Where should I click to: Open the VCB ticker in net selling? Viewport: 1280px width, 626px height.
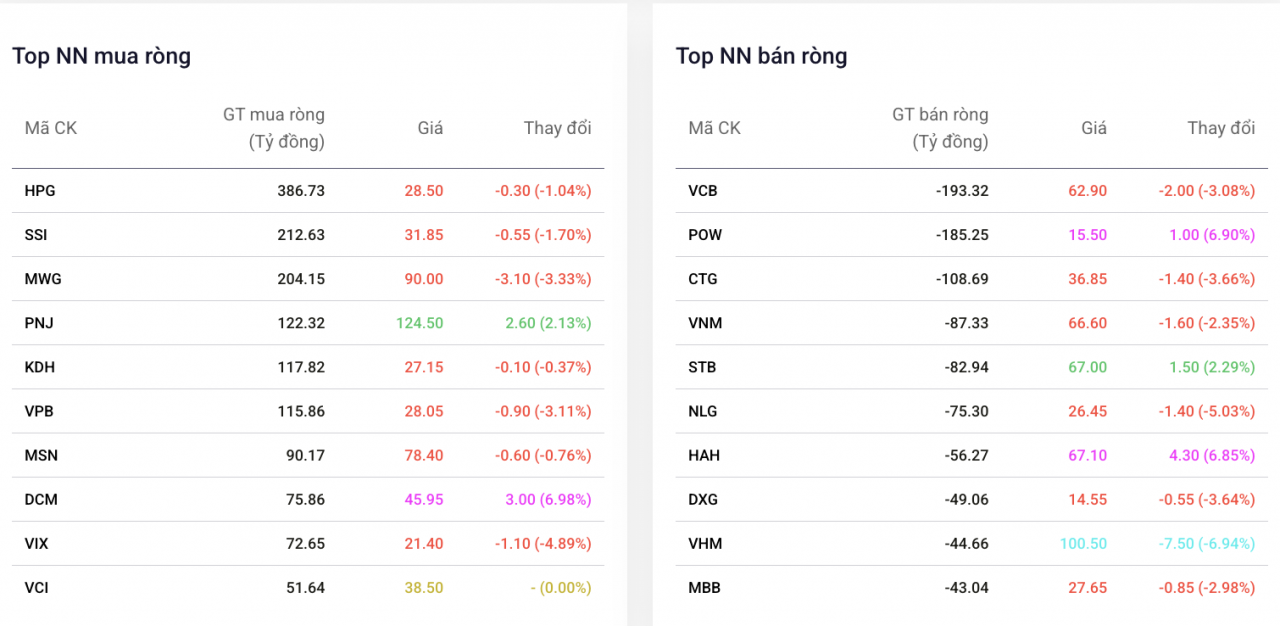click(703, 191)
